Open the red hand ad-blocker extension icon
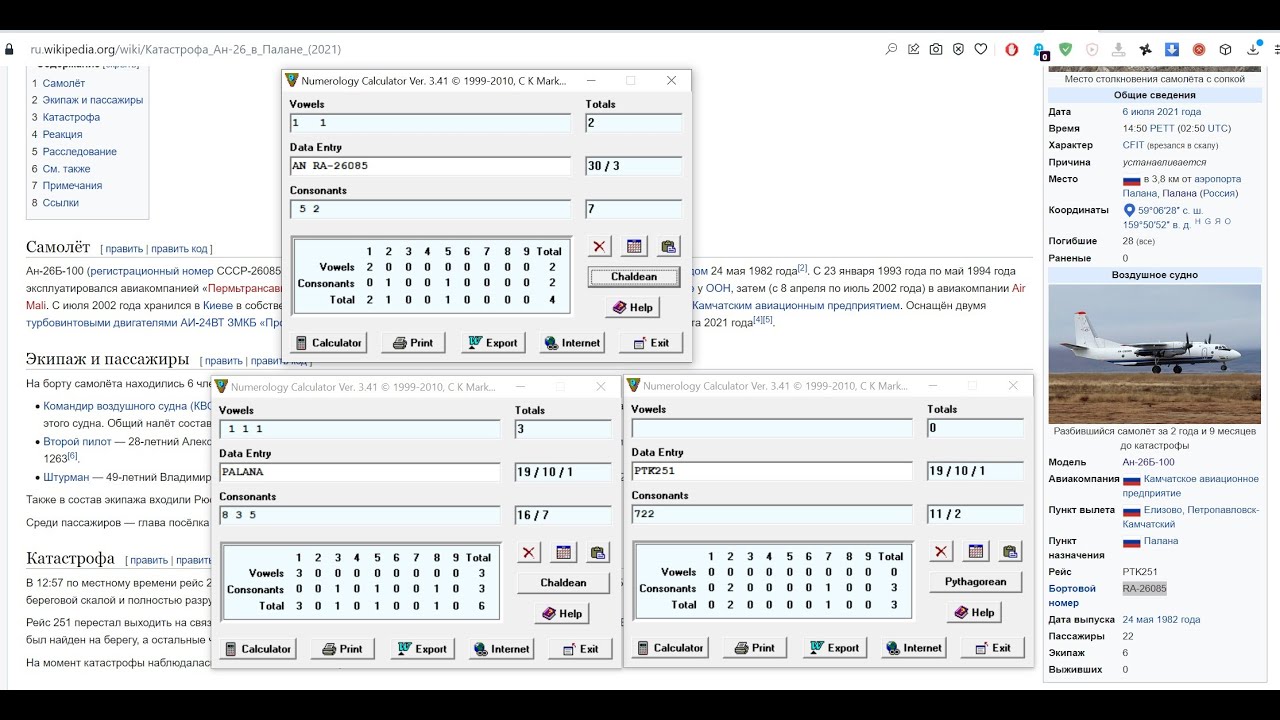 point(1012,49)
